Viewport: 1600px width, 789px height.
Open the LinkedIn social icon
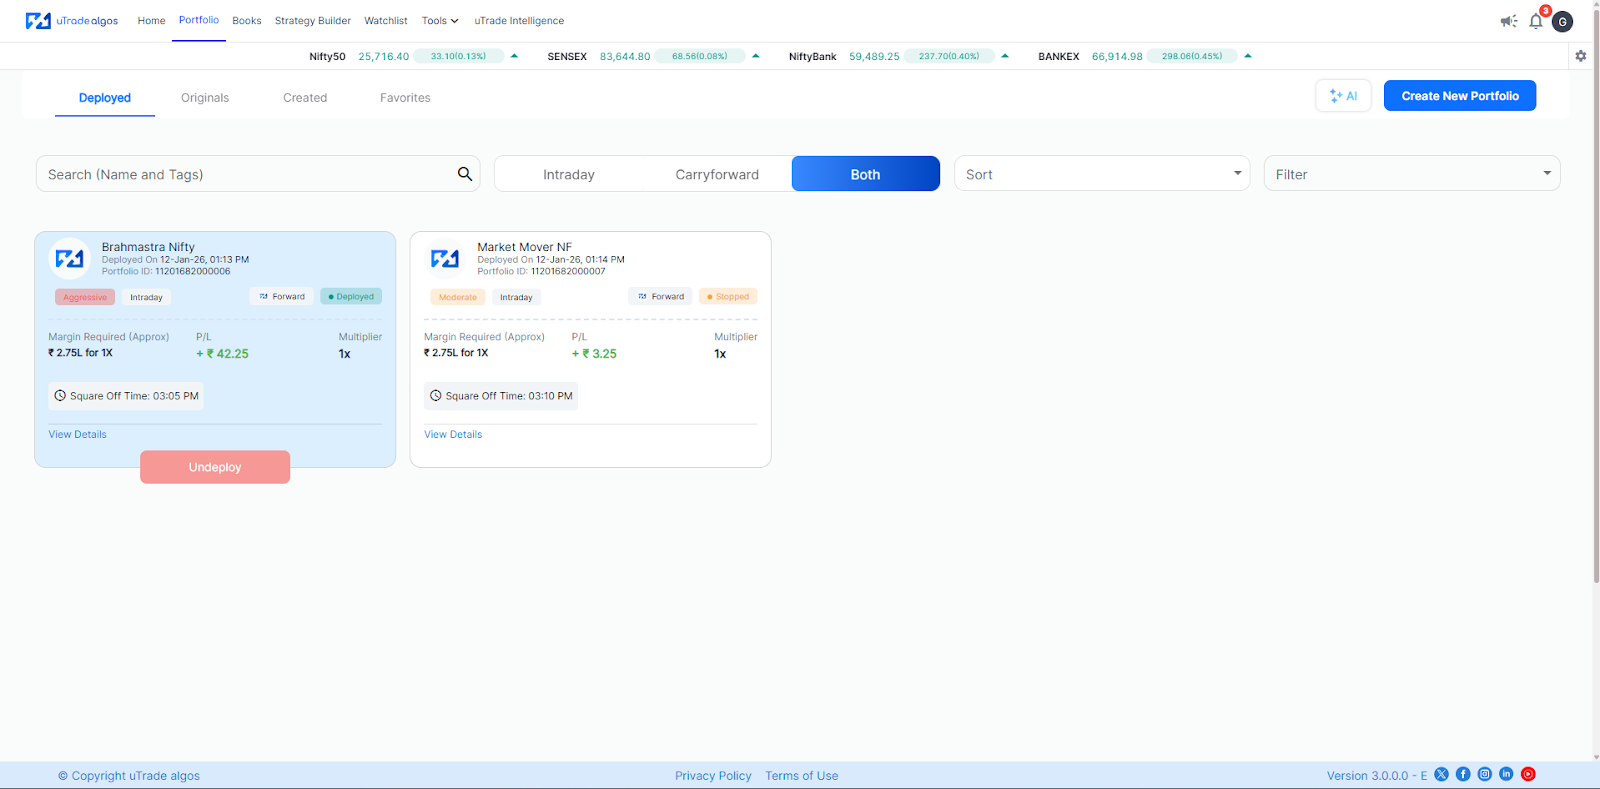1506,774
